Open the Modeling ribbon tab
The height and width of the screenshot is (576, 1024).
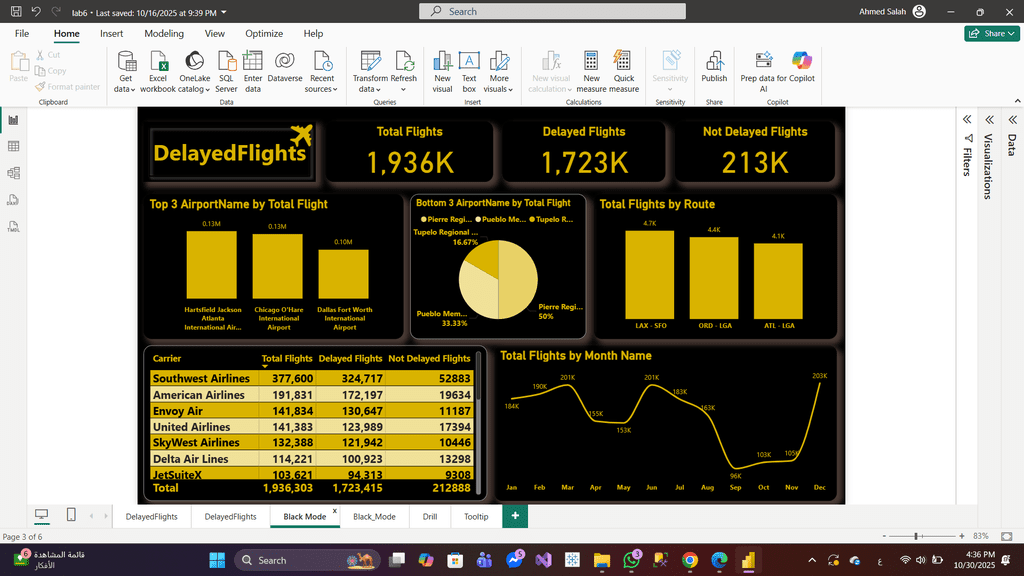click(x=164, y=33)
